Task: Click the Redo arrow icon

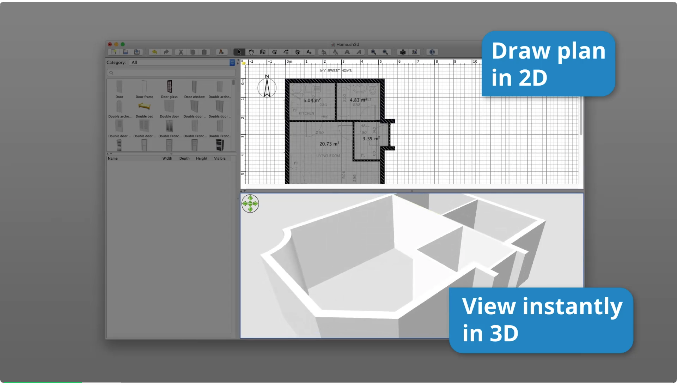Action: click(166, 52)
